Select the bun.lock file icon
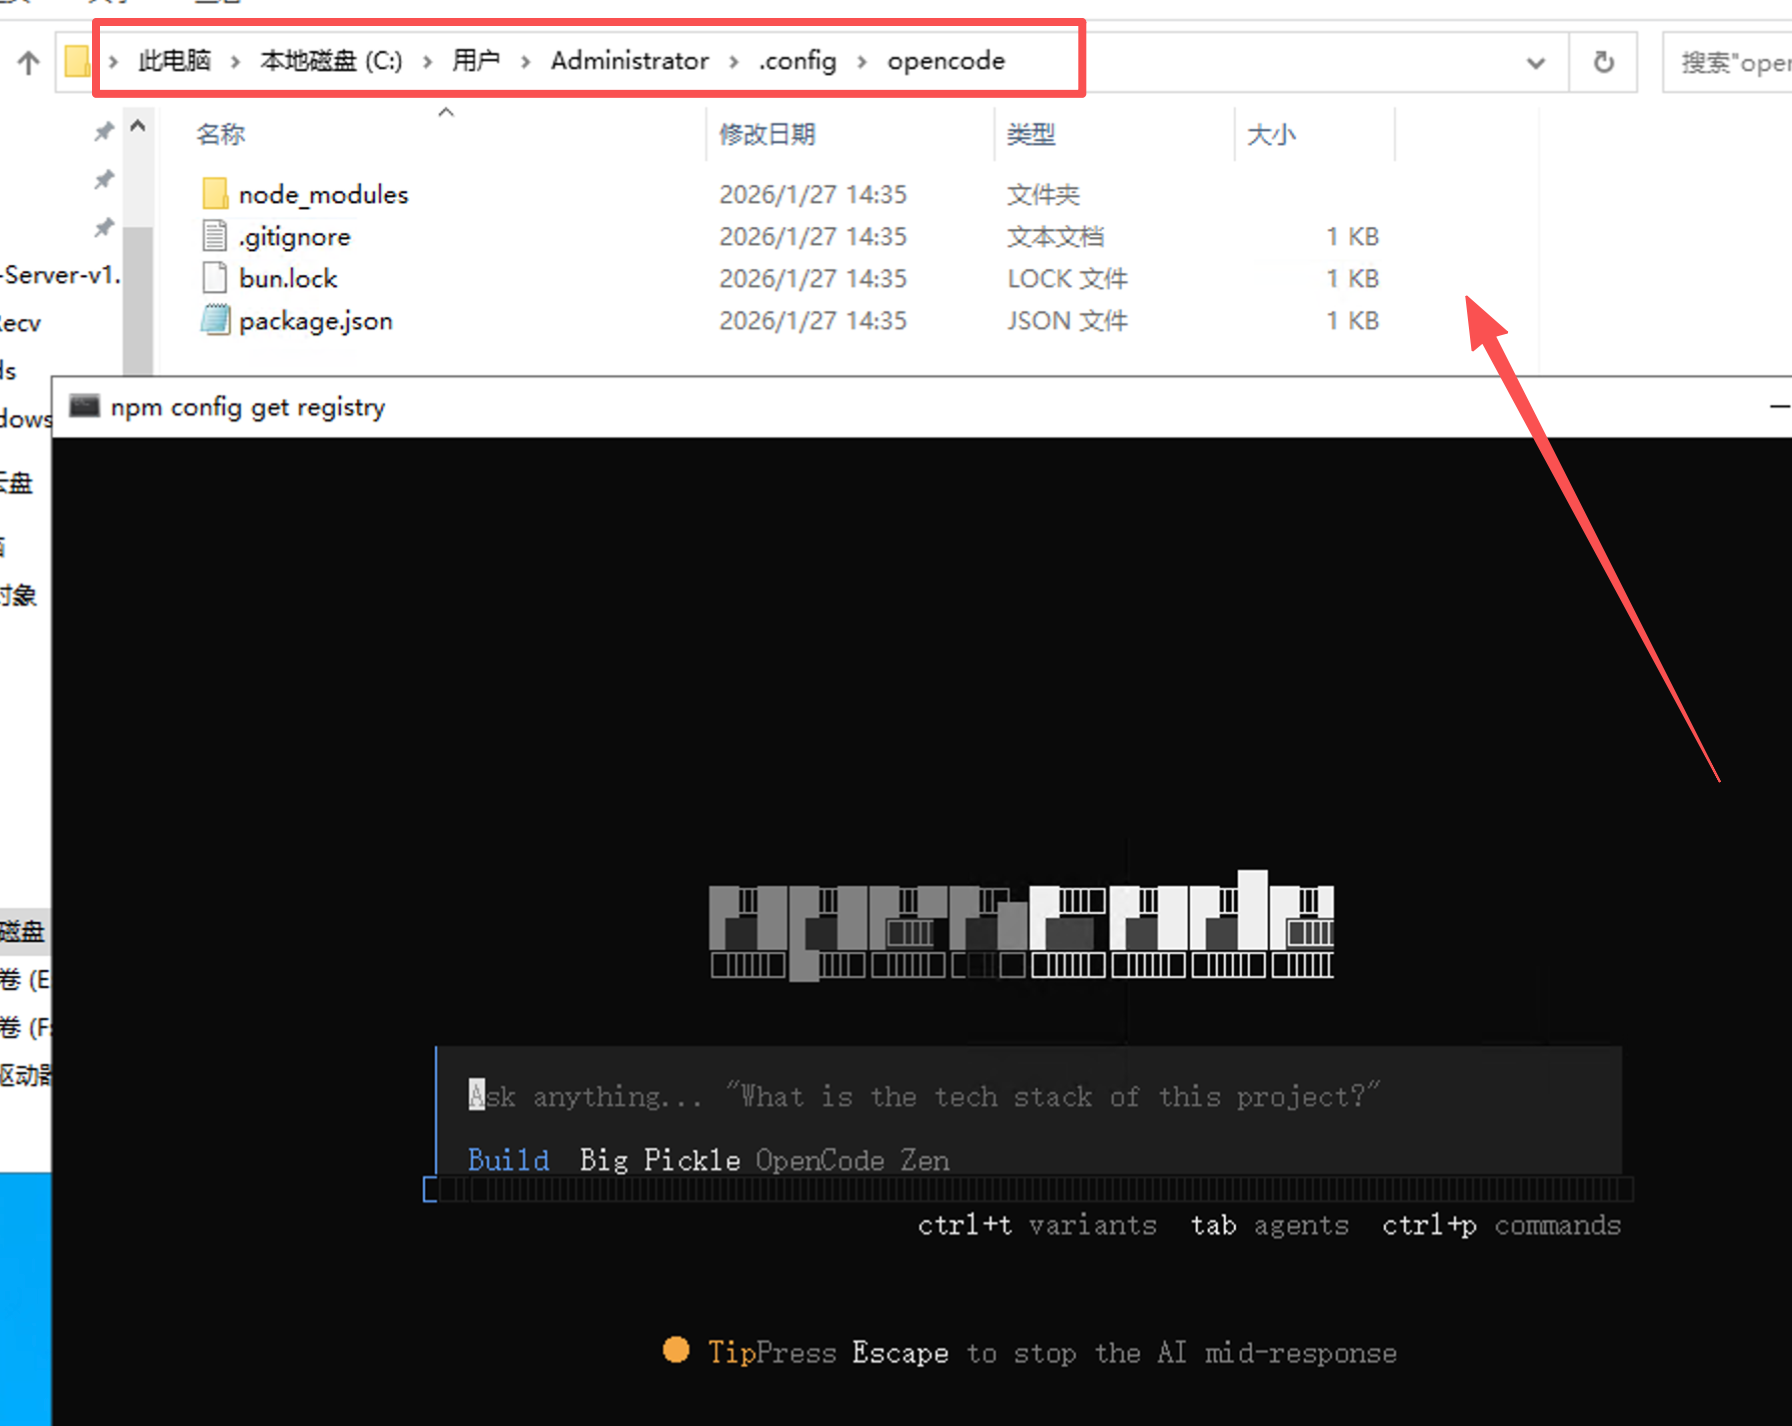The image size is (1792, 1426). (x=214, y=278)
